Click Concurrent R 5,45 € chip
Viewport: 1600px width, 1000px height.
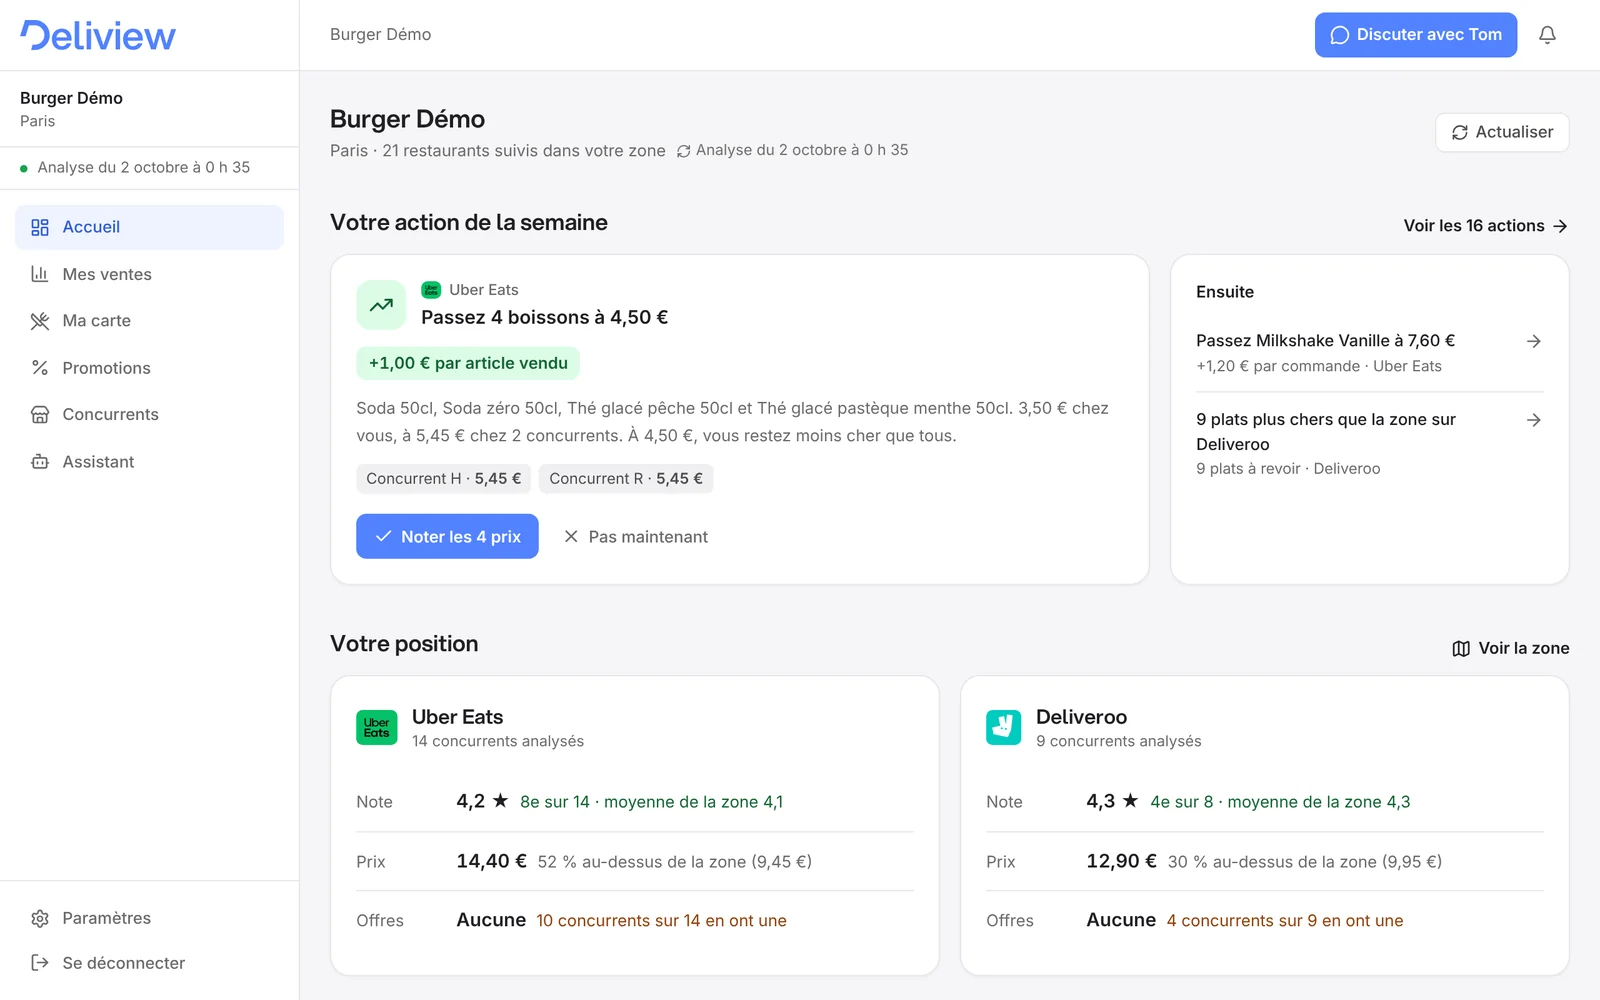[x=626, y=479]
